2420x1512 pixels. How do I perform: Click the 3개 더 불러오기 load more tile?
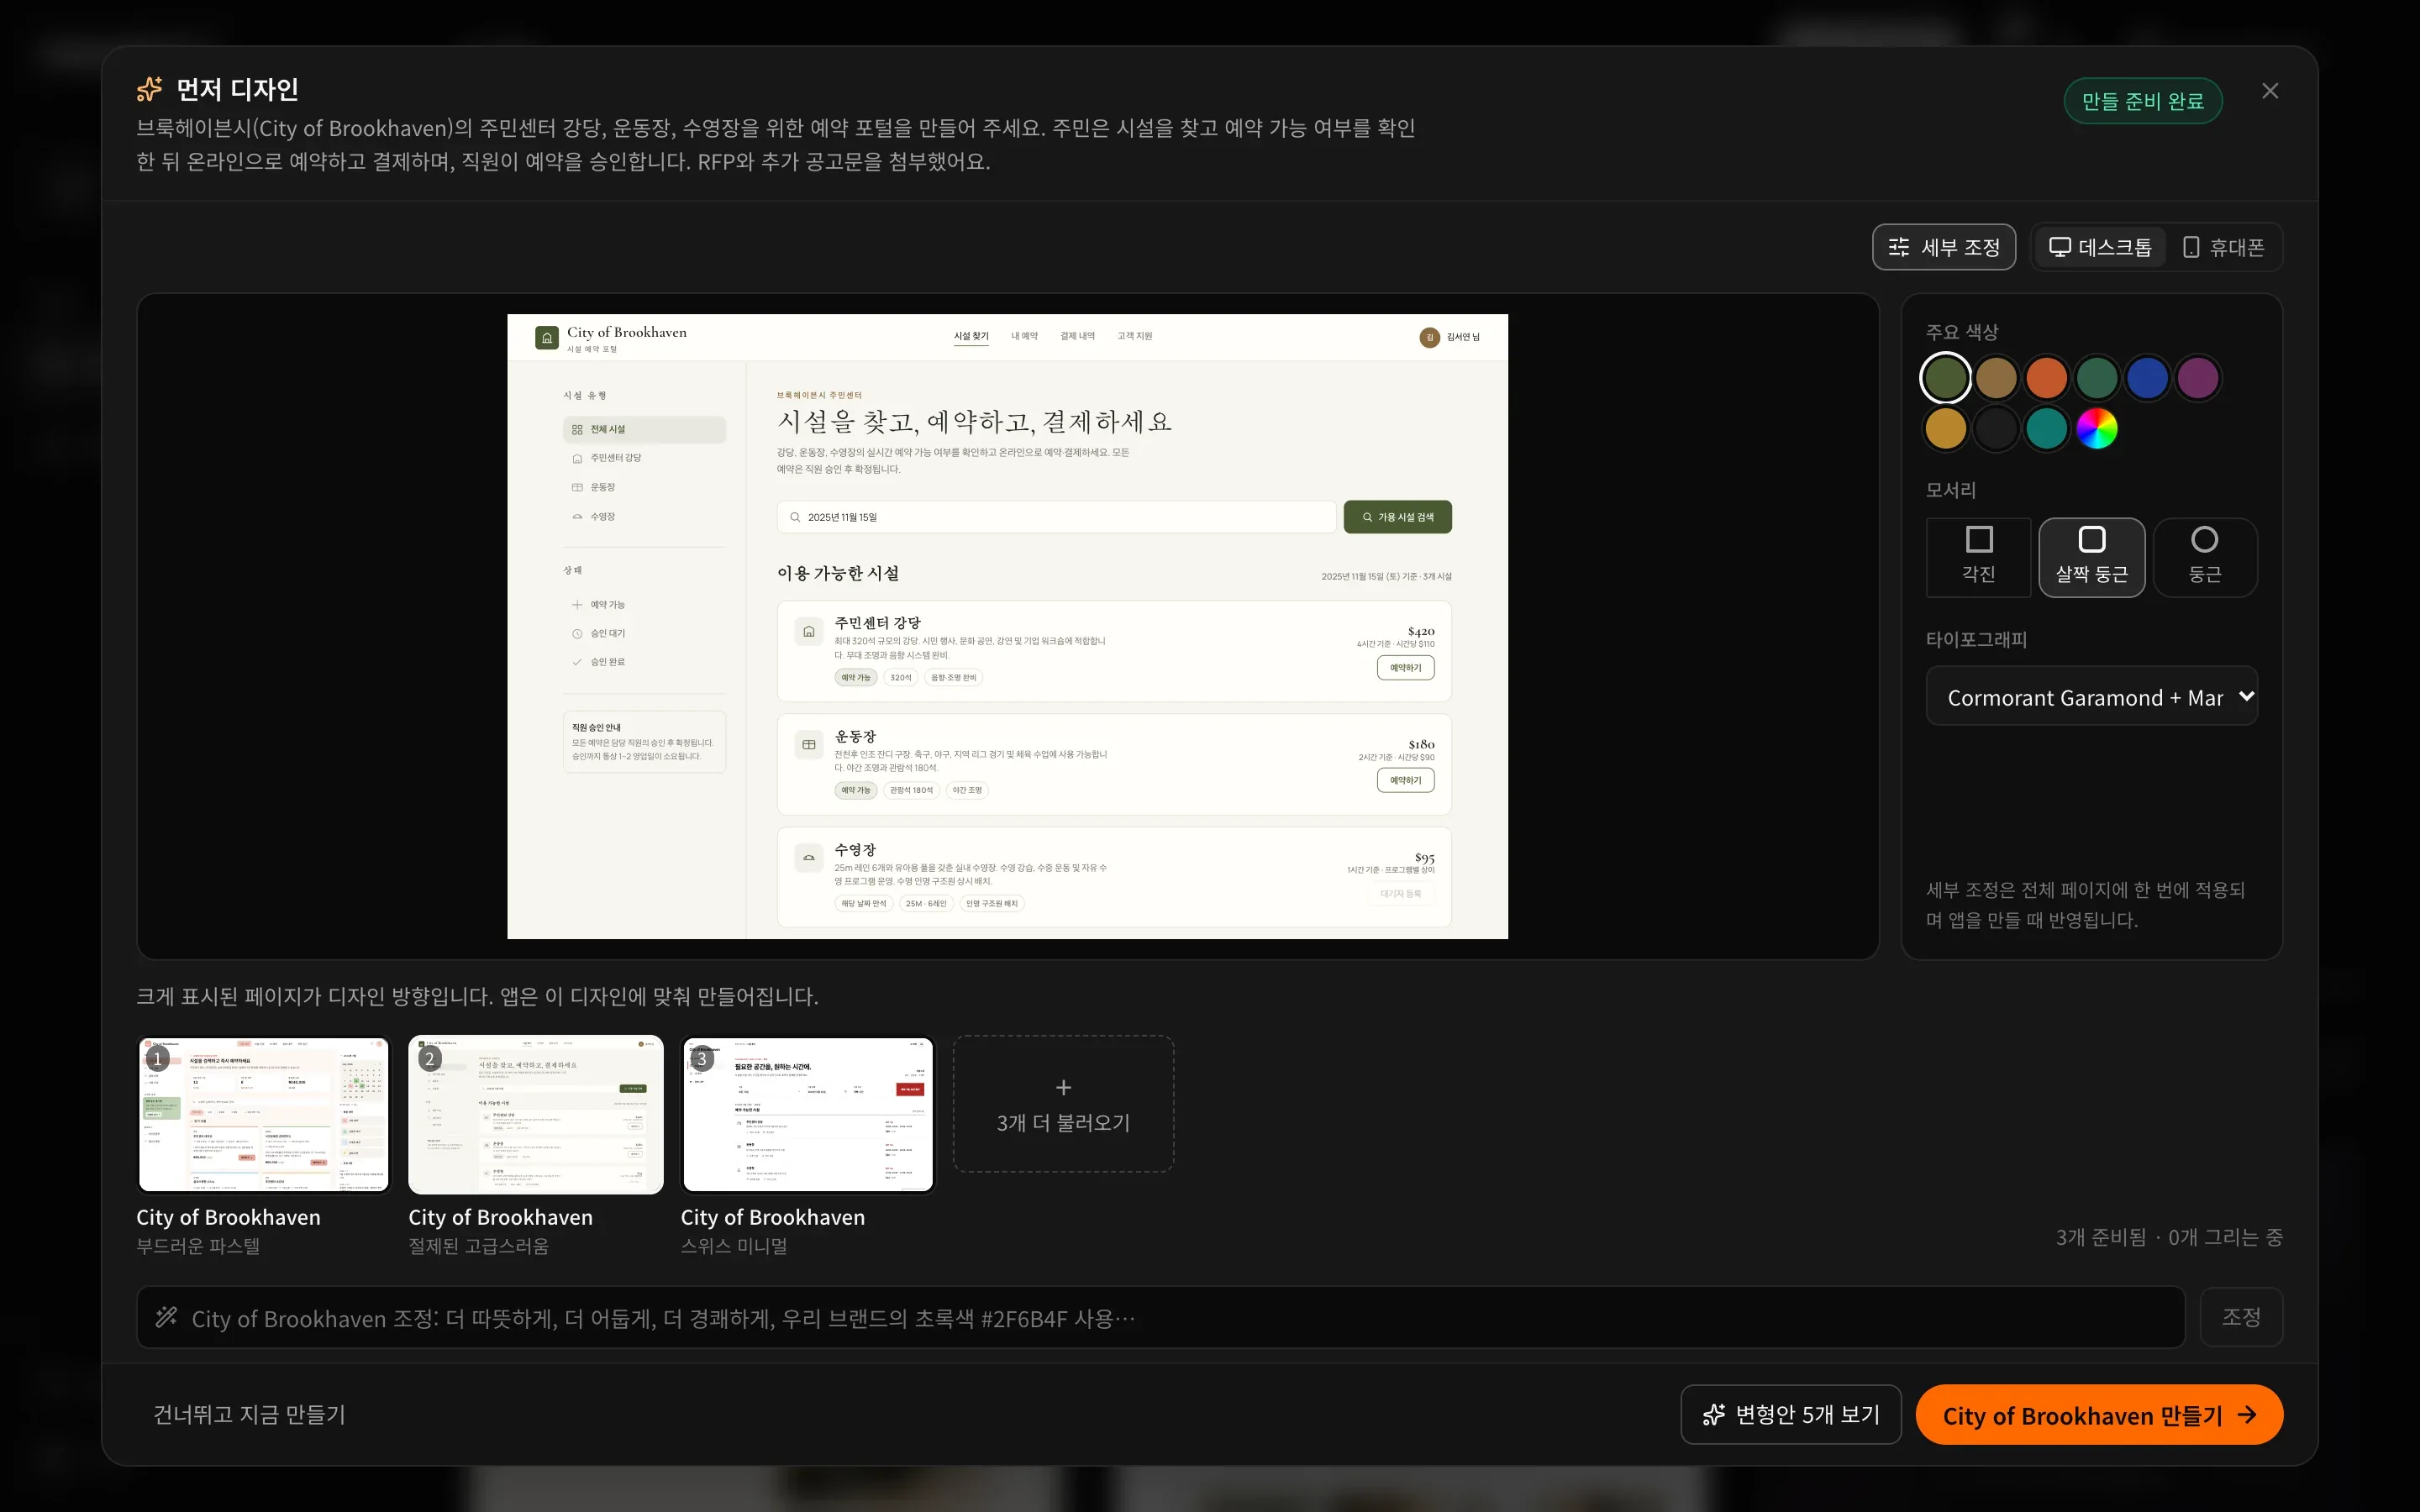tap(1063, 1104)
